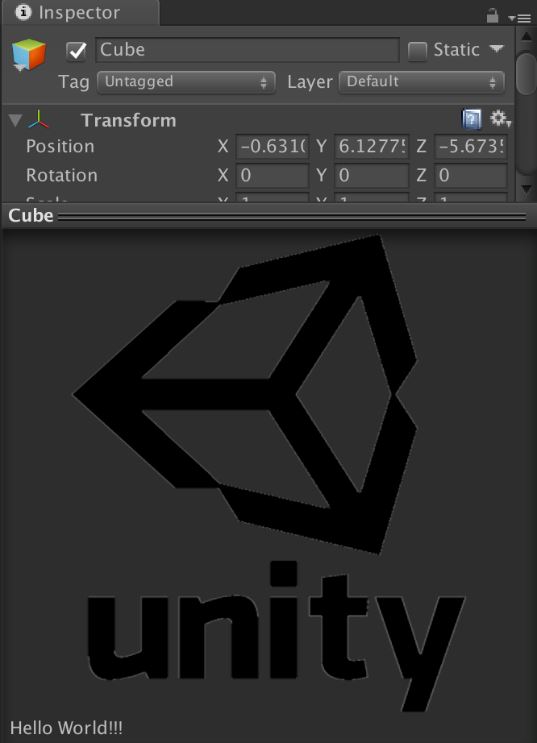Toggle the Cube active checkbox
The height and width of the screenshot is (743, 537).
click(76, 50)
